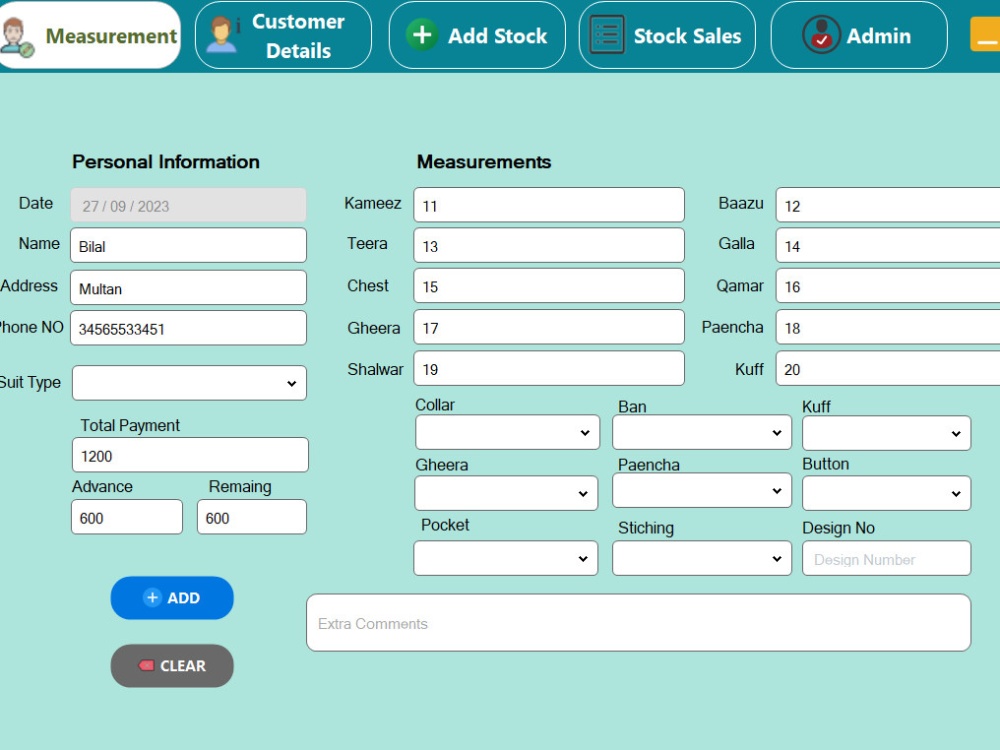Open the Ban dropdown
Screen dimensions: 1000x750
702,432
